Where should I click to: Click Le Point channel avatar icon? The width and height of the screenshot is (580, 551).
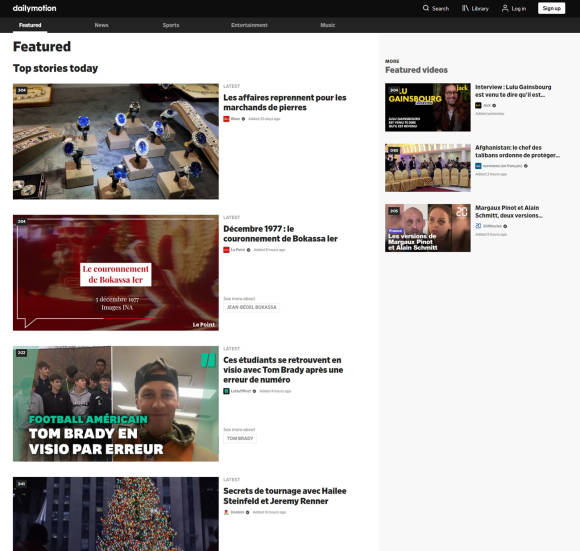coord(226,250)
